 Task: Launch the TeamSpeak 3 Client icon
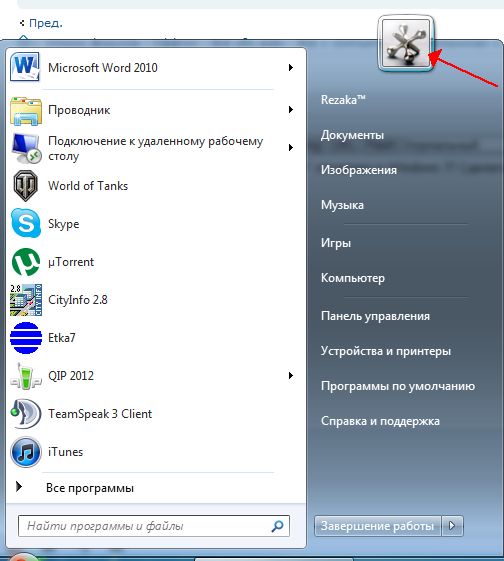point(25,414)
